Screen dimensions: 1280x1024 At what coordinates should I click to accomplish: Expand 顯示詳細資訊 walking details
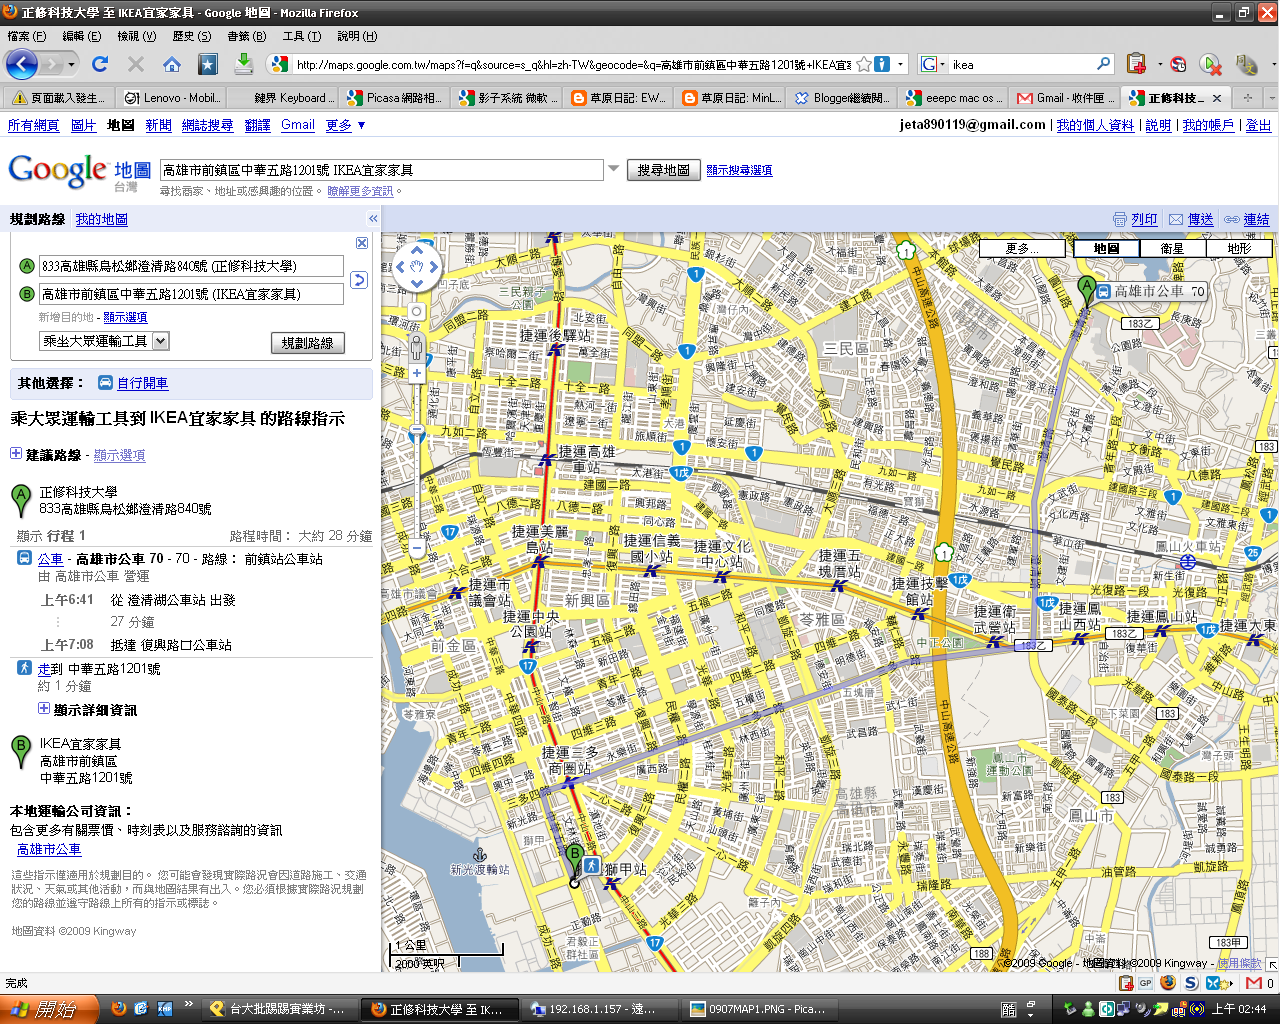[x=44, y=709]
